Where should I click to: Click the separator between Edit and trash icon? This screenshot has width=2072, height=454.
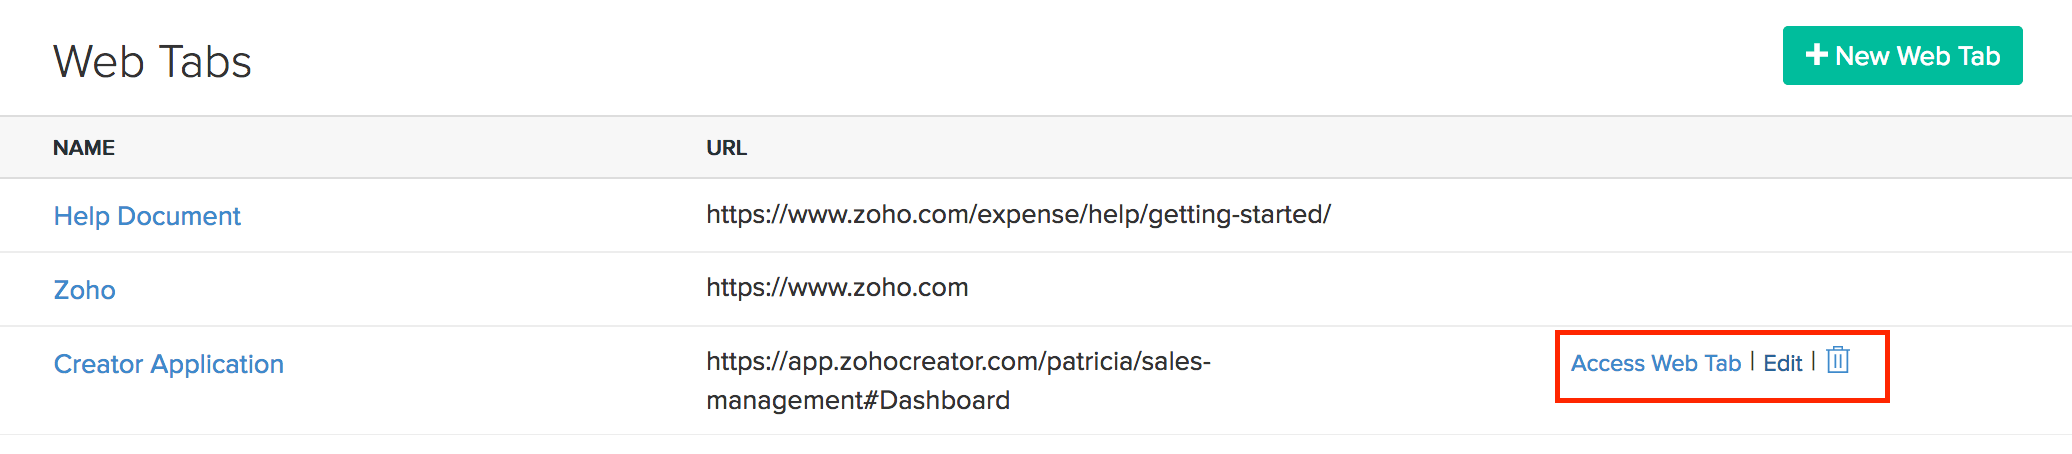[x=1813, y=361]
